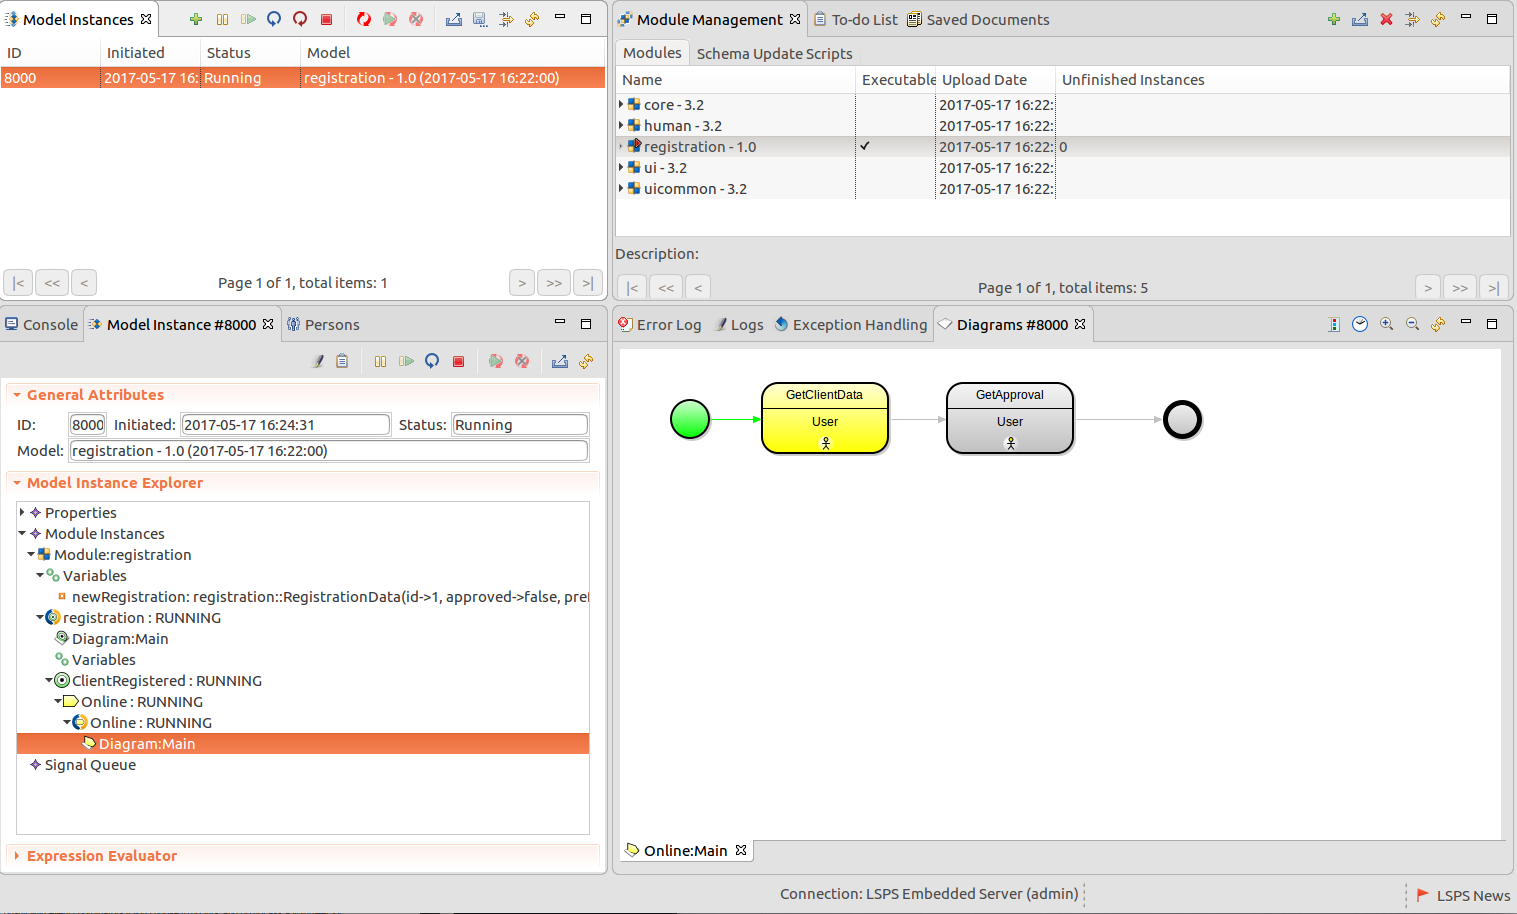Click filter arrows icon in Model Instances toolbar
The width and height of the screenshot is (1517, 914).
click(x=506, y=19)
